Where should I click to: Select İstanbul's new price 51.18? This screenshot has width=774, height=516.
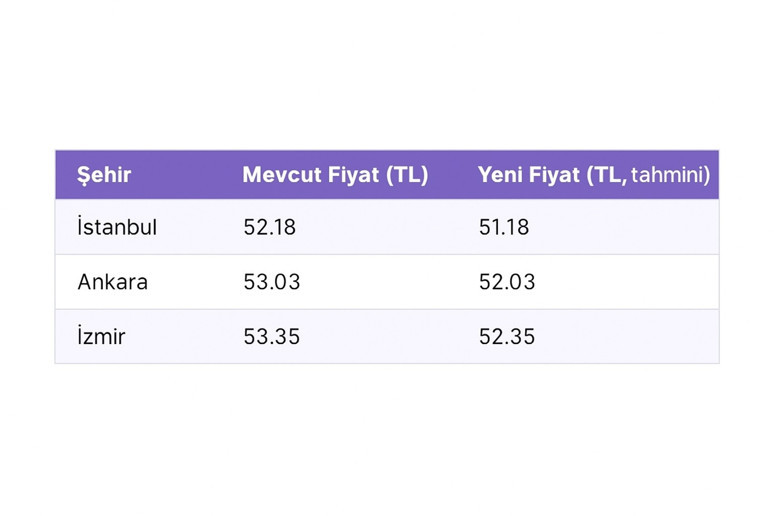504,227
